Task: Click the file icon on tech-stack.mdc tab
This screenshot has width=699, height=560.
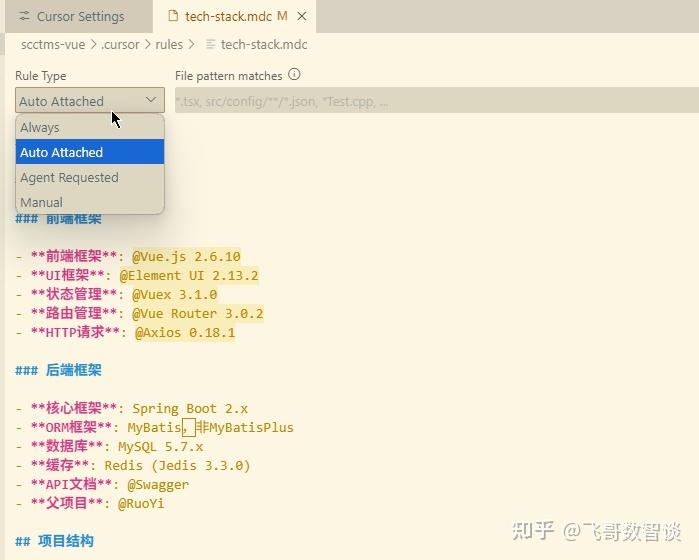Action: (x=173, y=16)
